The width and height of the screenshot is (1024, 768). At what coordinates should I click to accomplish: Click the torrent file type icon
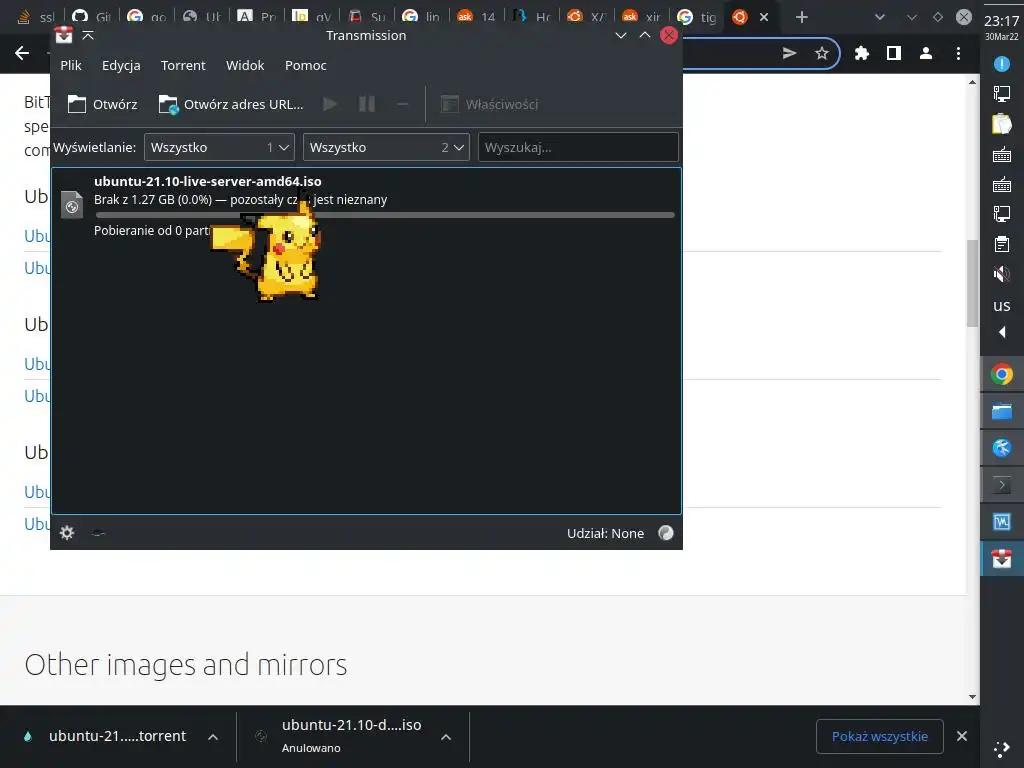click(72, 205)
